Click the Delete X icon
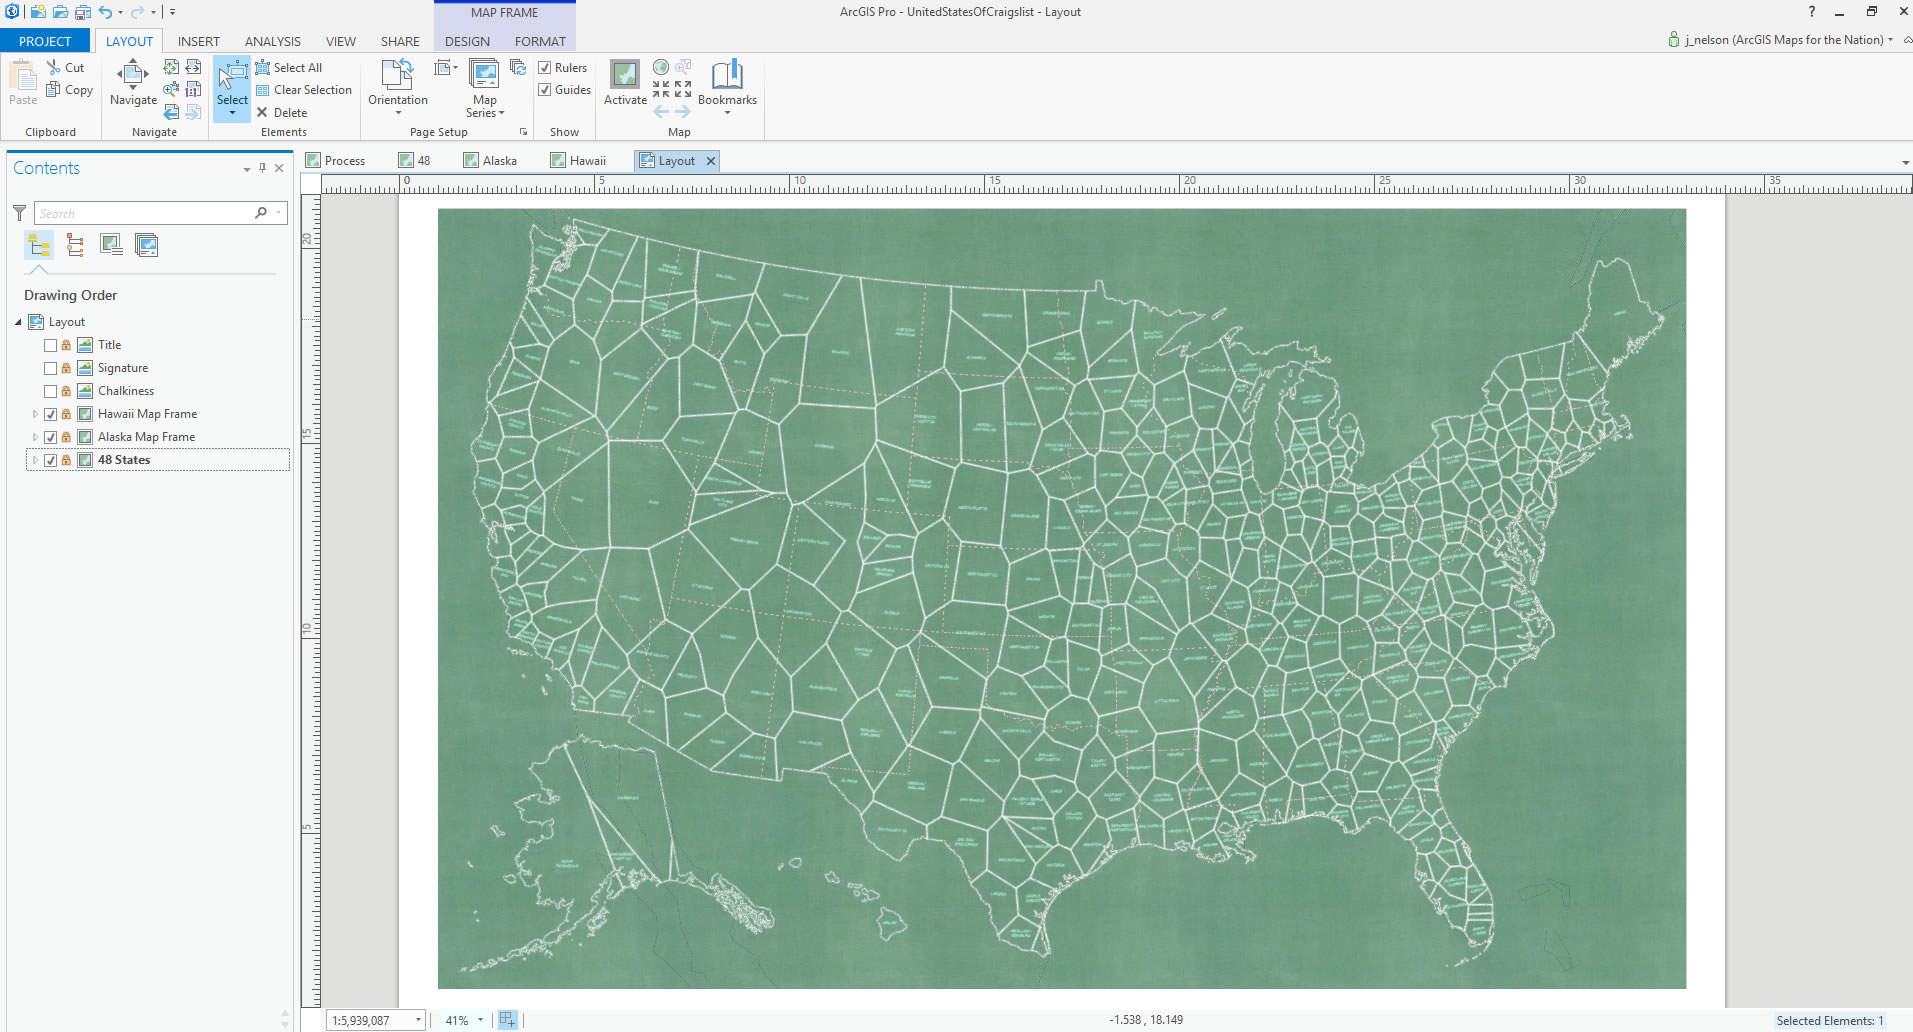The width and height of the screenshot is (1913, 1032). click(x=262, y=112)
